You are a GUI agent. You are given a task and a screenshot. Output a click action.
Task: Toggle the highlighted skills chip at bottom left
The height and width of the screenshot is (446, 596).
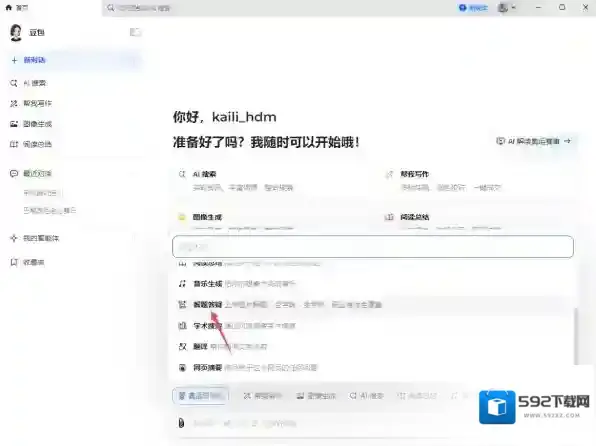pyautogui.click(x=200, y=396)
